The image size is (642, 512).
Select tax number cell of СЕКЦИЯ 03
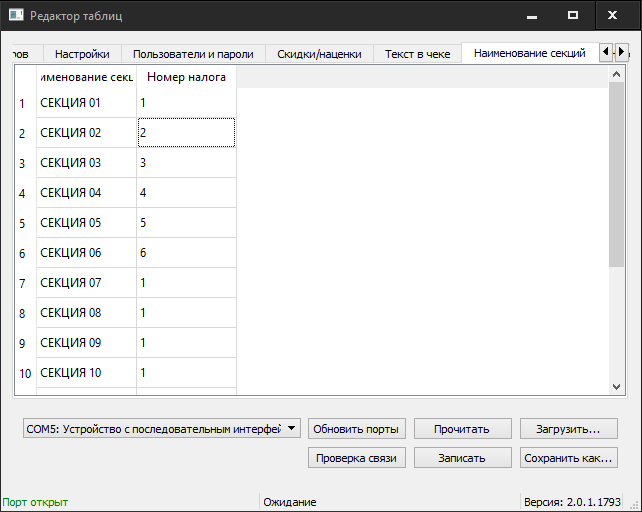coord(186,163)
